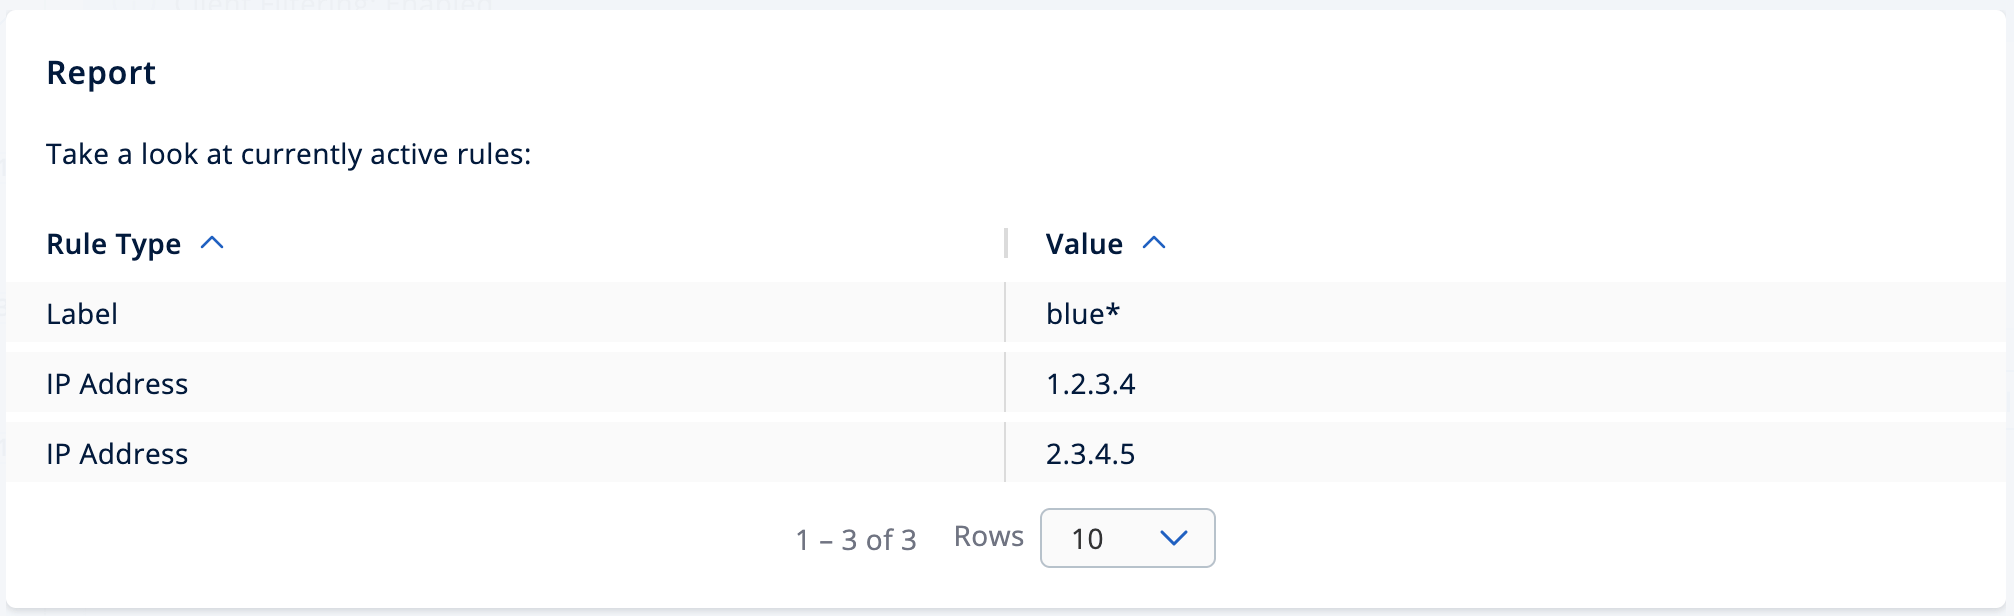Click the '1 – 3 of 3' pagination text
This screenshot has height=616, width=2014.
[x=856, y=540]
